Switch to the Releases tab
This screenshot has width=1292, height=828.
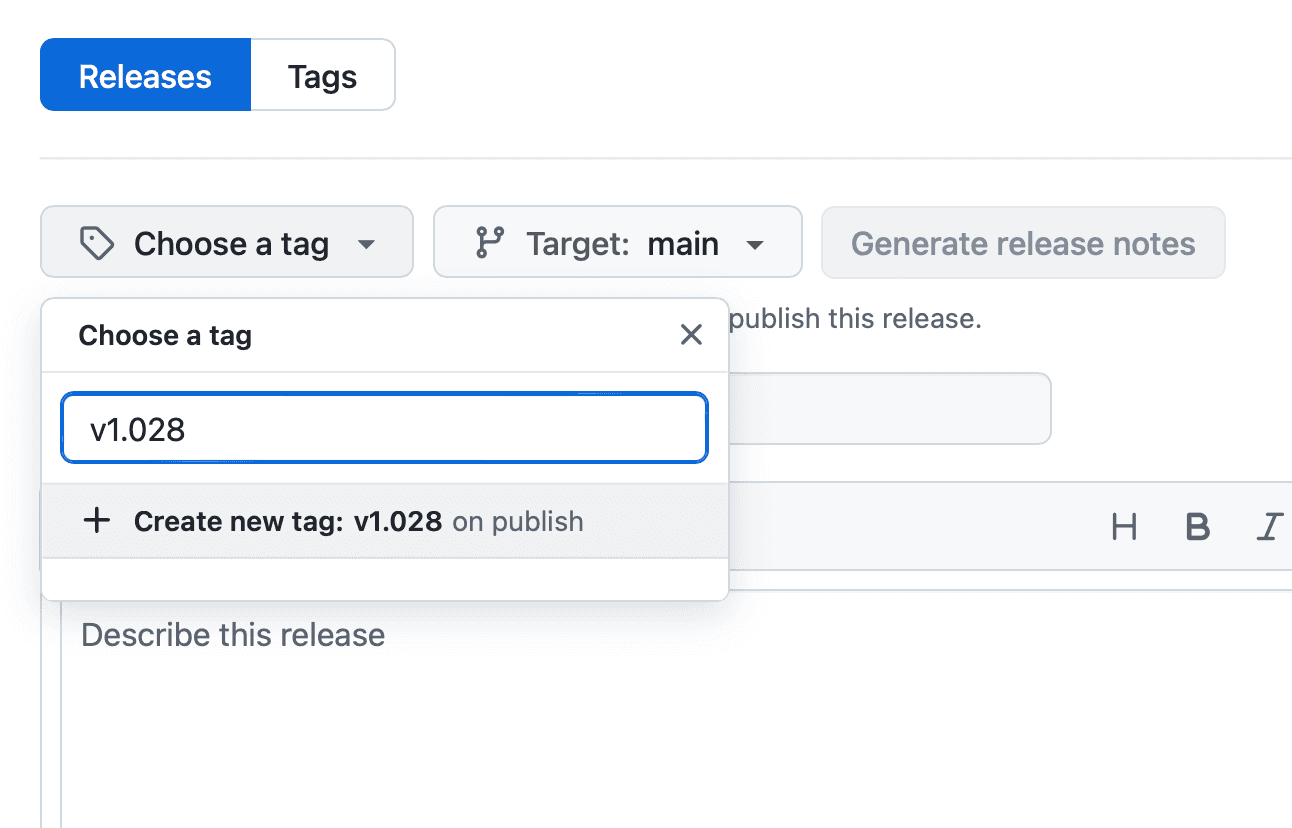(x=145, y=76)
